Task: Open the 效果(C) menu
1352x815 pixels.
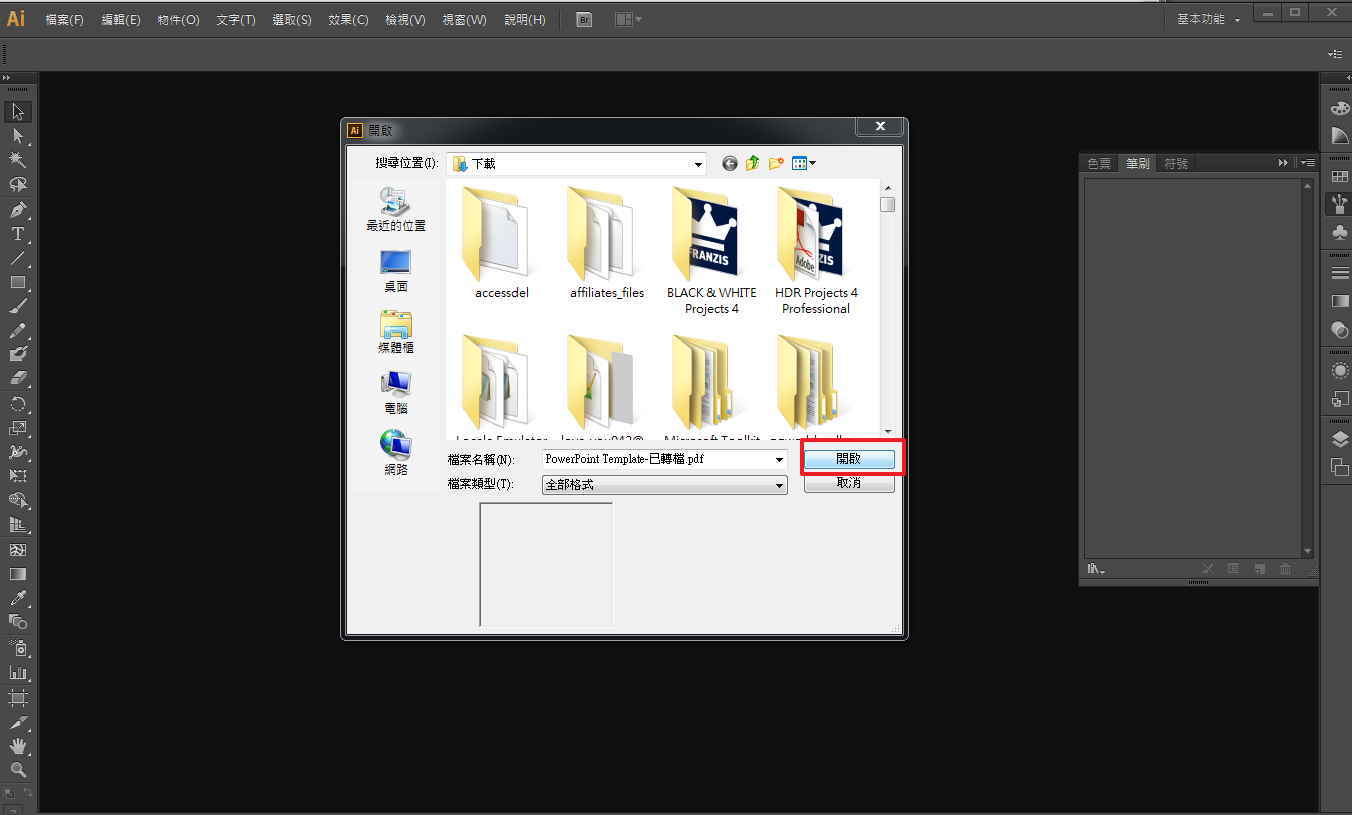Action: 348,20
